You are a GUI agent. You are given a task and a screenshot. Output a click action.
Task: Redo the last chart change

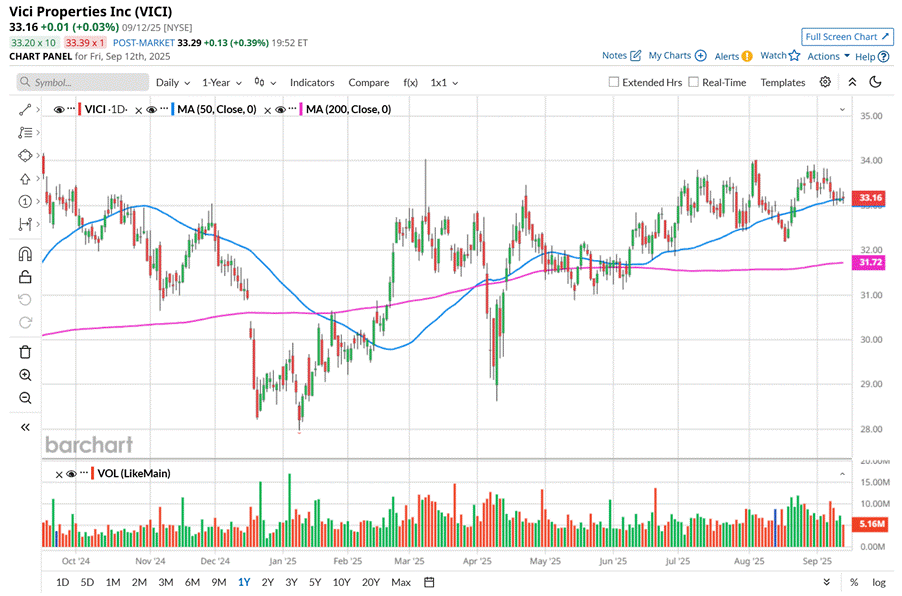click(x=25, y=322)
